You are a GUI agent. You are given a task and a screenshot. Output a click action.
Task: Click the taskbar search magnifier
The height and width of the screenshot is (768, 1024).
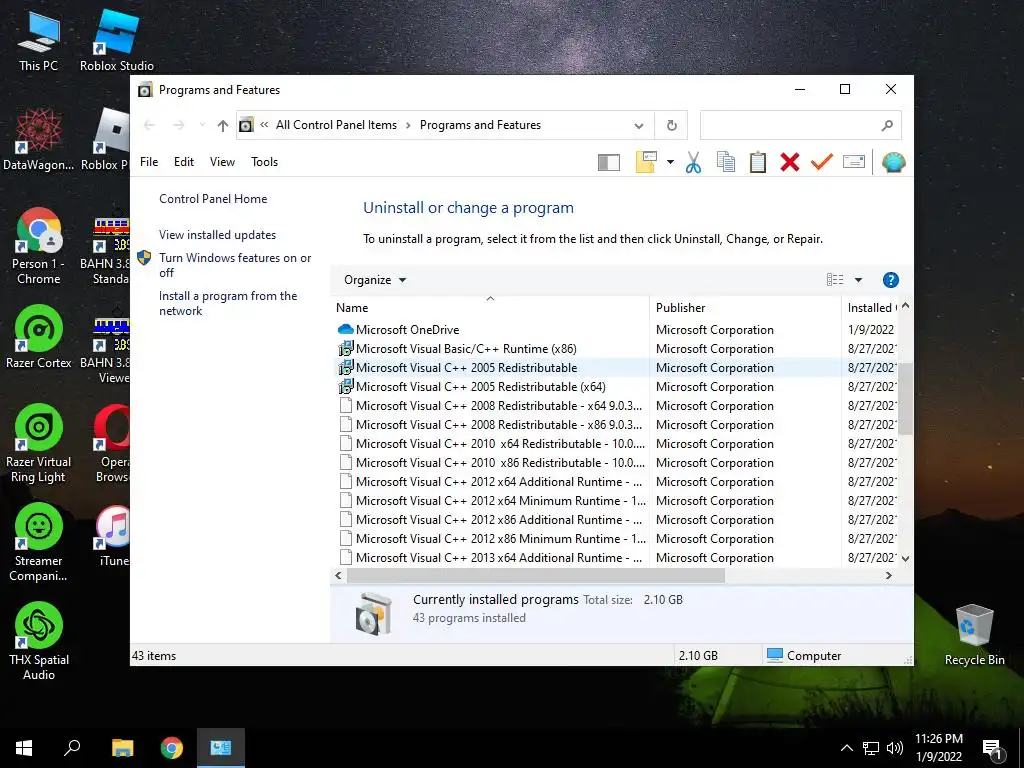[x=72, y=748]
